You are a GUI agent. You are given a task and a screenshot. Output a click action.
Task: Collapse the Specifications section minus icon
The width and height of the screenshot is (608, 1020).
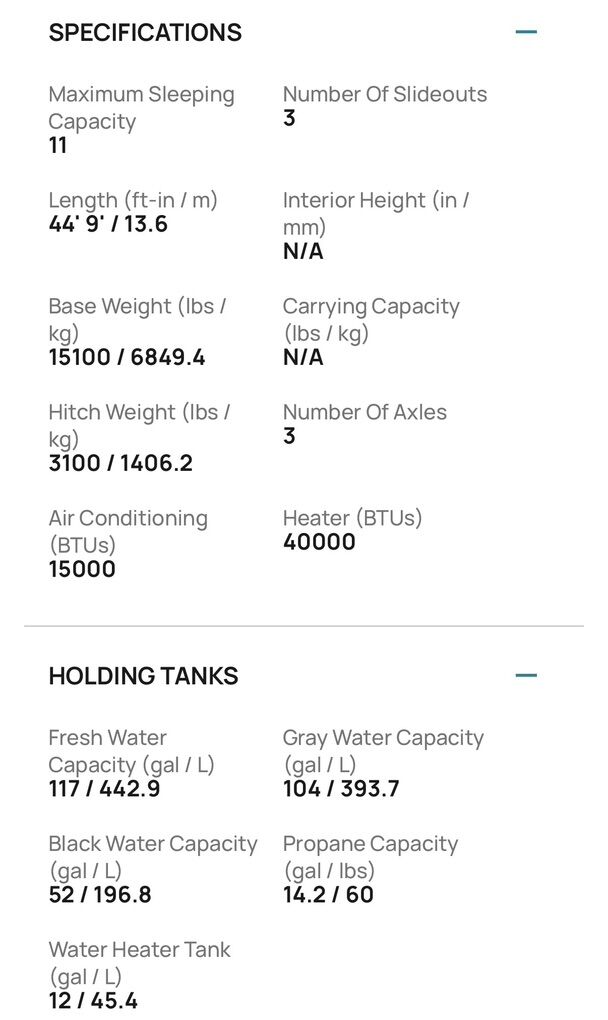coord(526,32)
